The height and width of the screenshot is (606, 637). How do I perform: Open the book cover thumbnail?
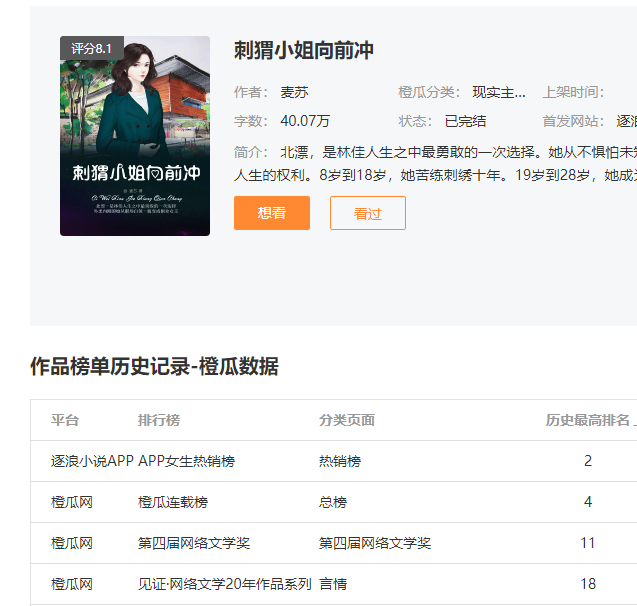tap(135, 136)
